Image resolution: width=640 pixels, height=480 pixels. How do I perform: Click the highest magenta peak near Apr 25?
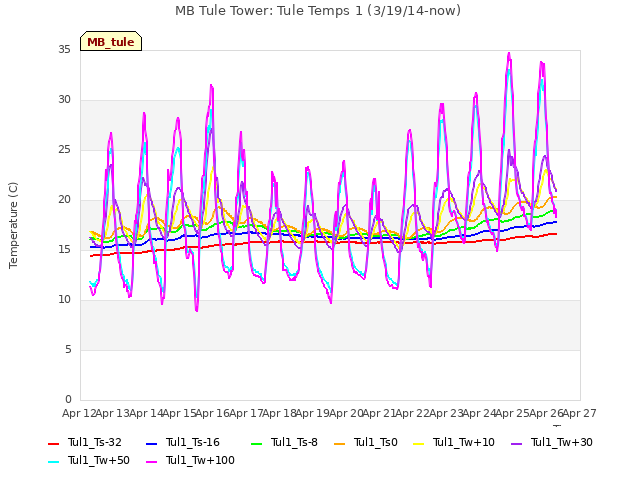click(x=509, y=53)
